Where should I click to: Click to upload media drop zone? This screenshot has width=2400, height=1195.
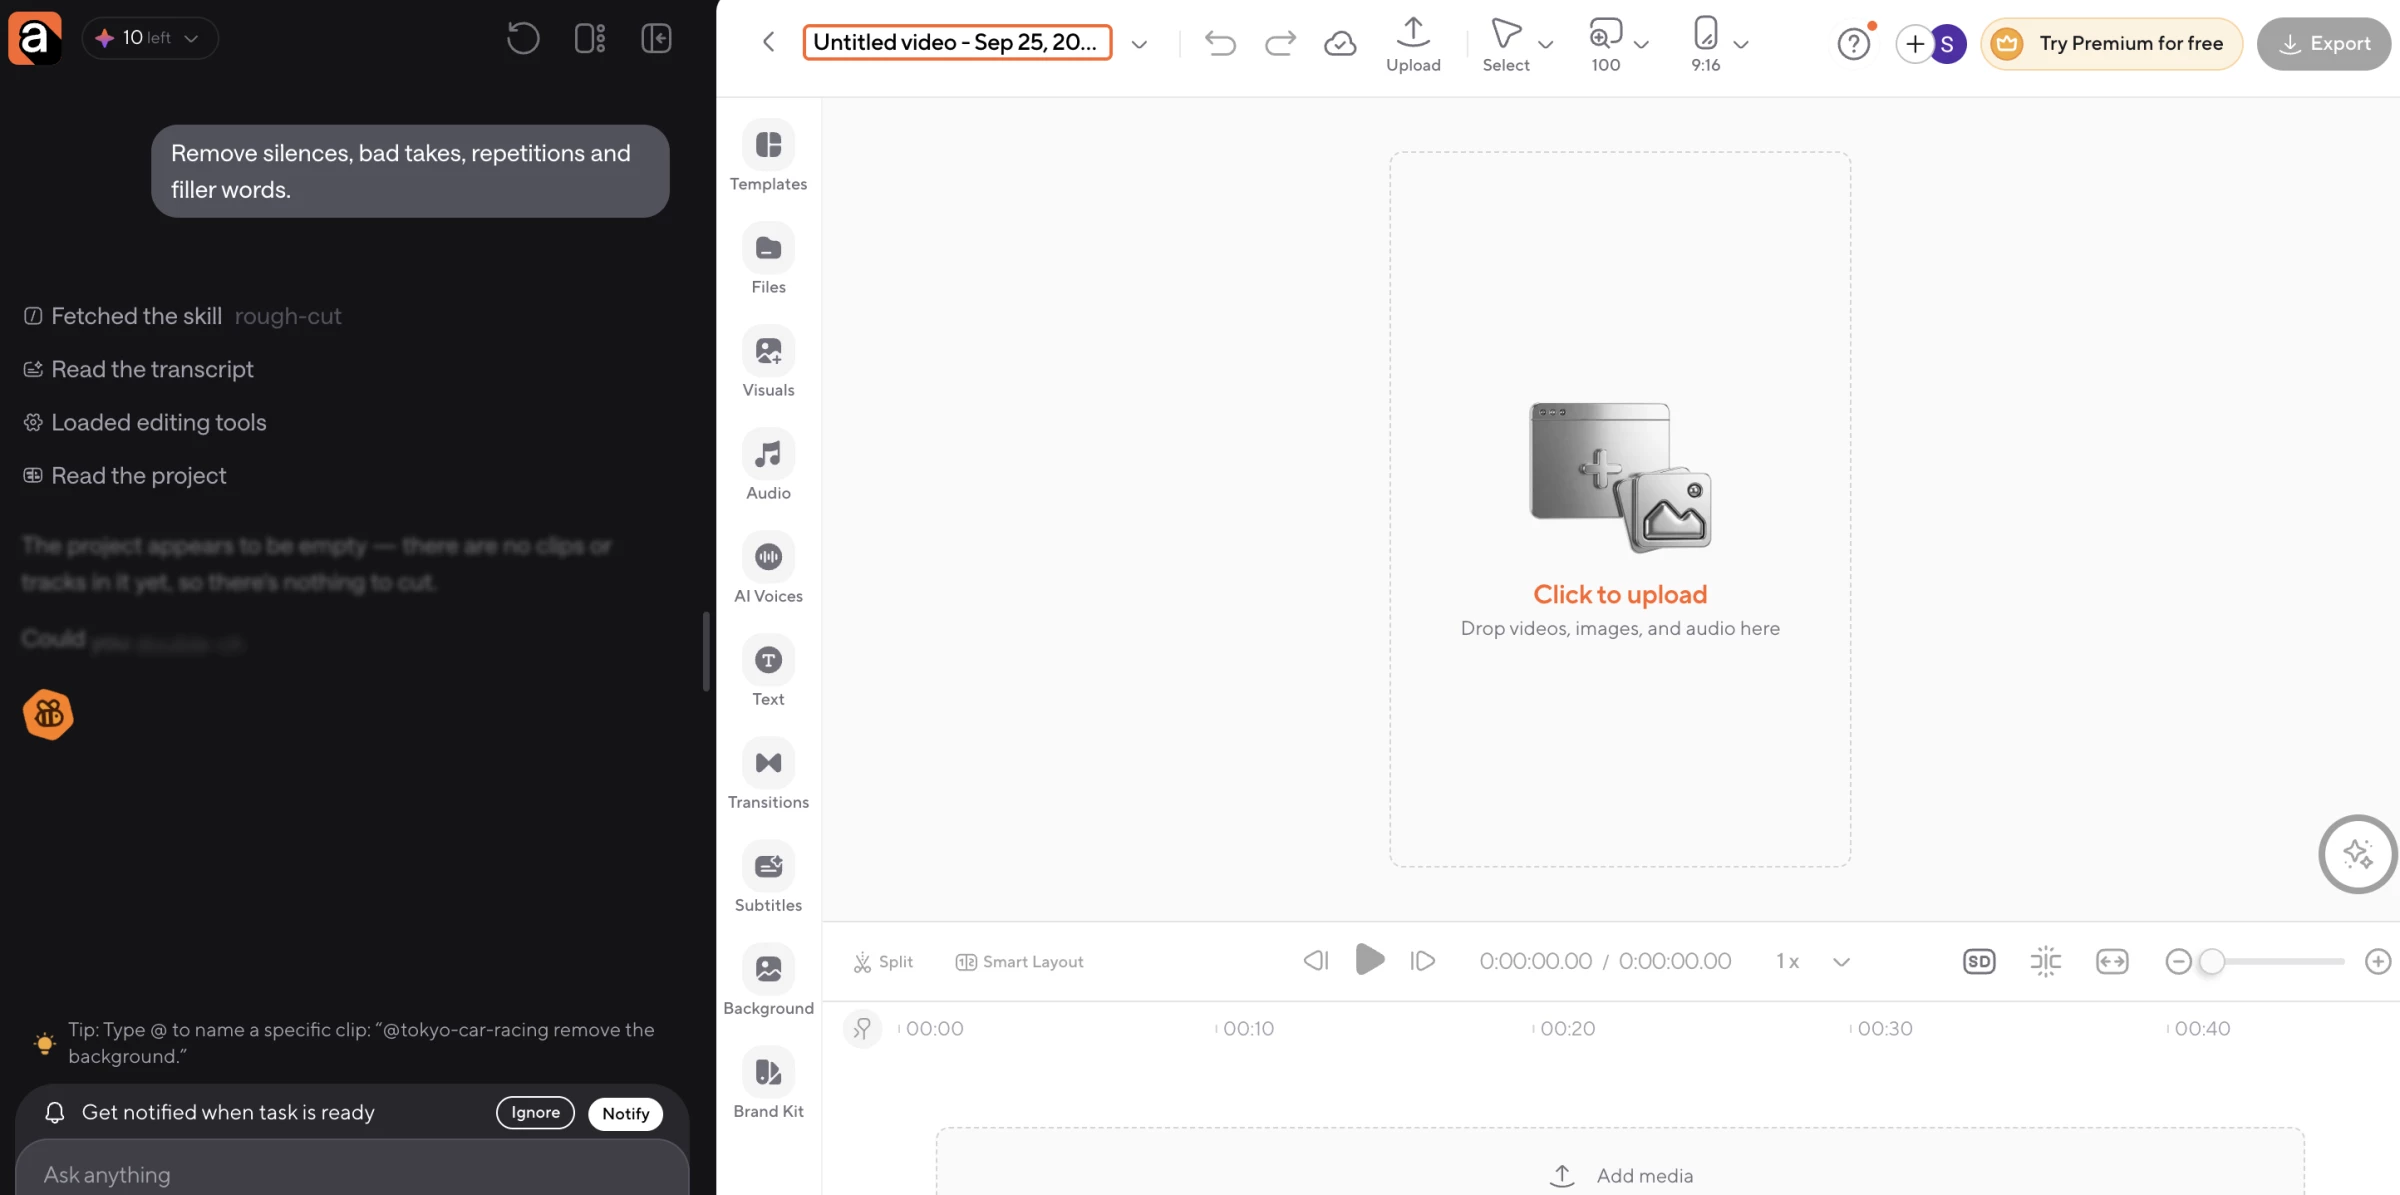[x=1619, y=509]
